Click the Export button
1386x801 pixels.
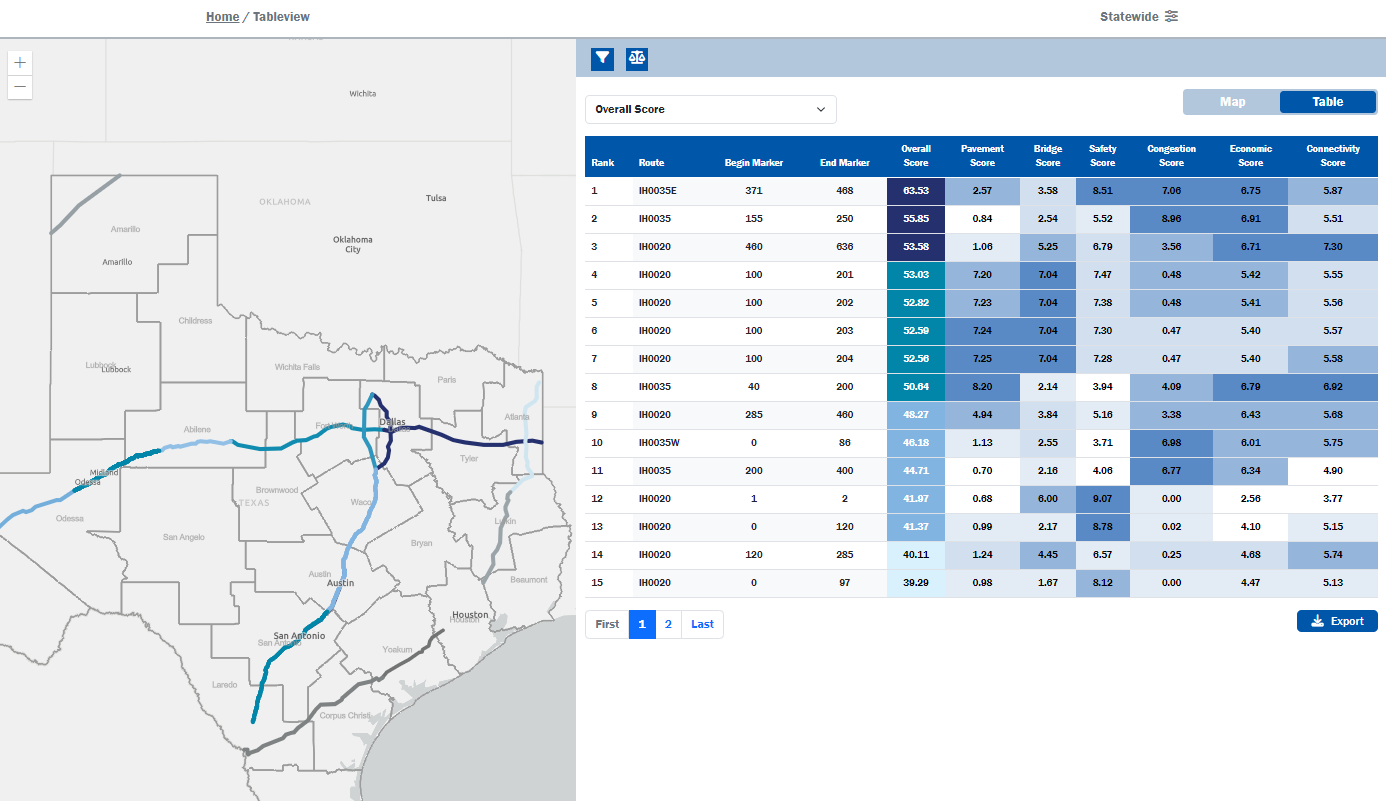(1337, 620)
